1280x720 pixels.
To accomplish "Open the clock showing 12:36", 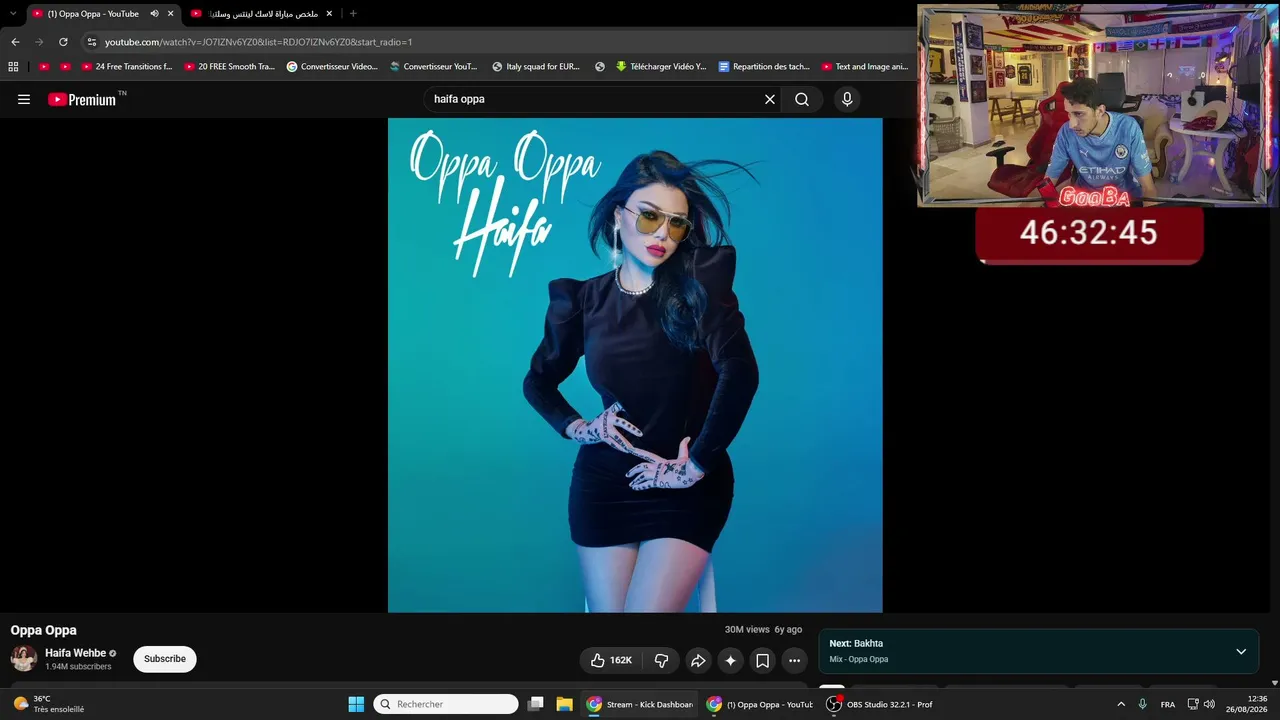I will click(x=1246, y=704).
